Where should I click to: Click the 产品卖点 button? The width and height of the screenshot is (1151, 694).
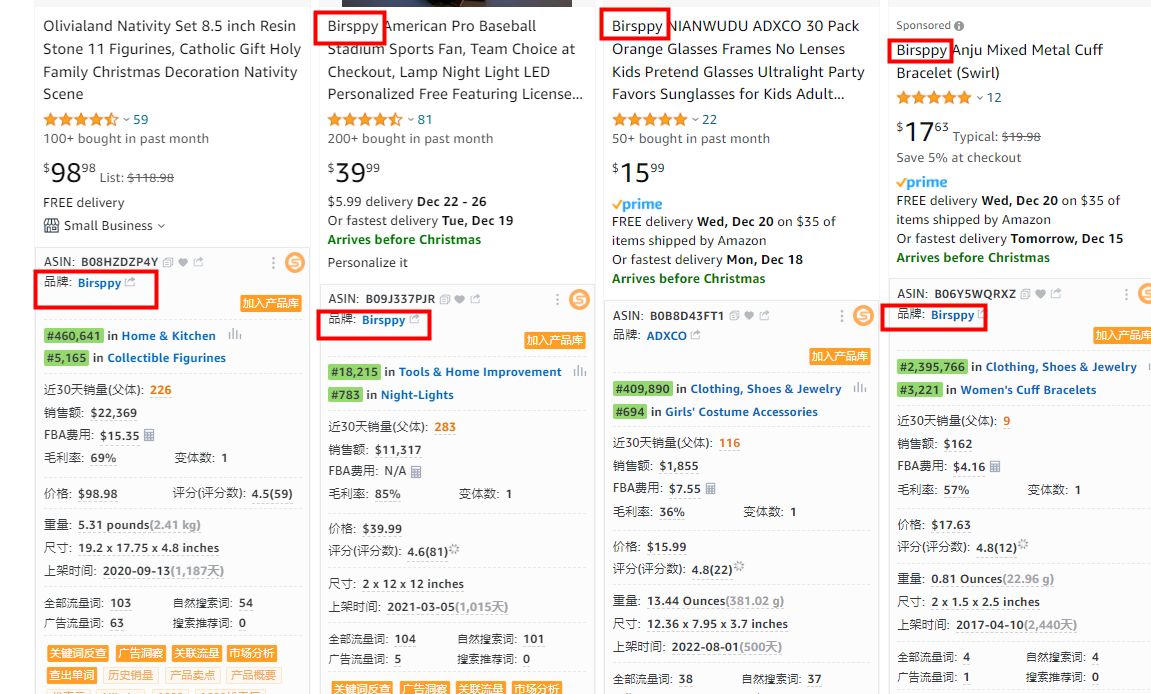[x=192, y=675]
